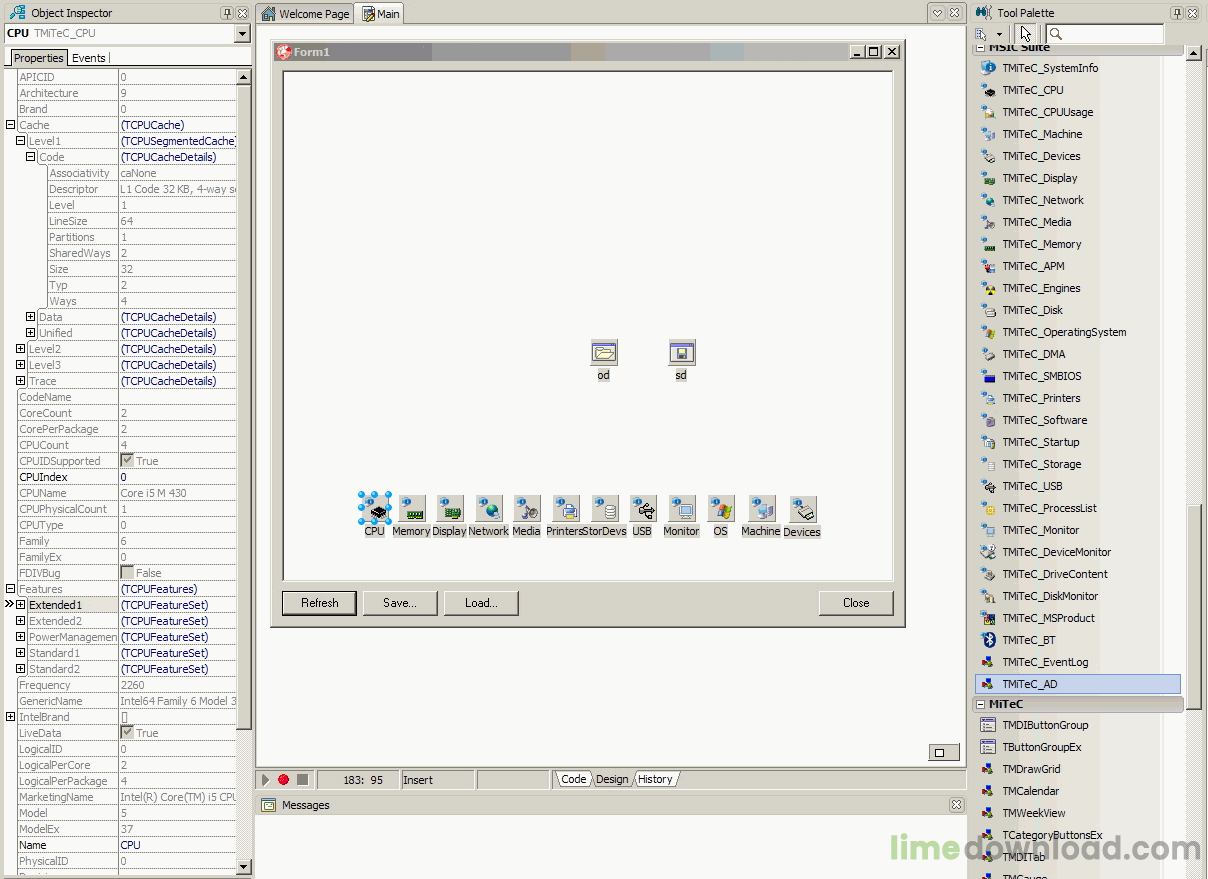This screenshot has height=879, width=1208.
Task: Click the Tool Palette selection arrow icon
Action: click(x=1026, y=33)
